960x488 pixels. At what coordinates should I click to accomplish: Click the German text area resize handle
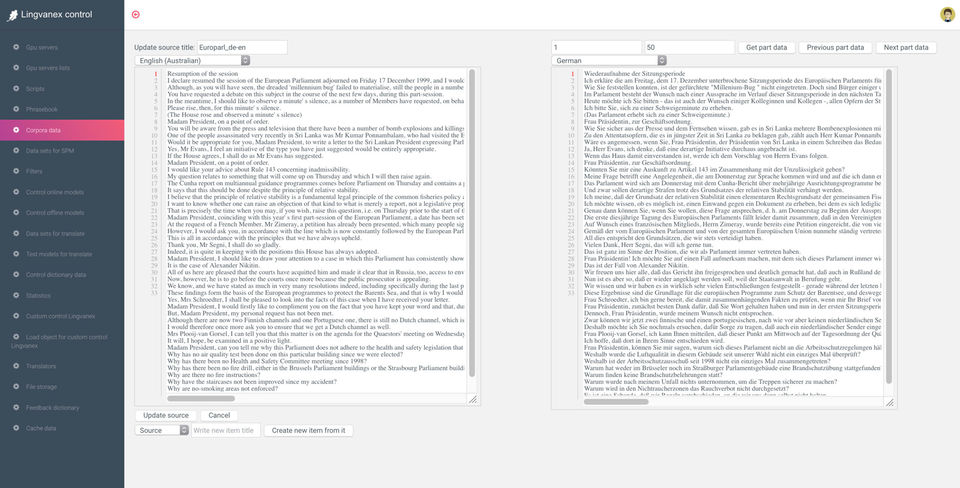pos(890,402)
